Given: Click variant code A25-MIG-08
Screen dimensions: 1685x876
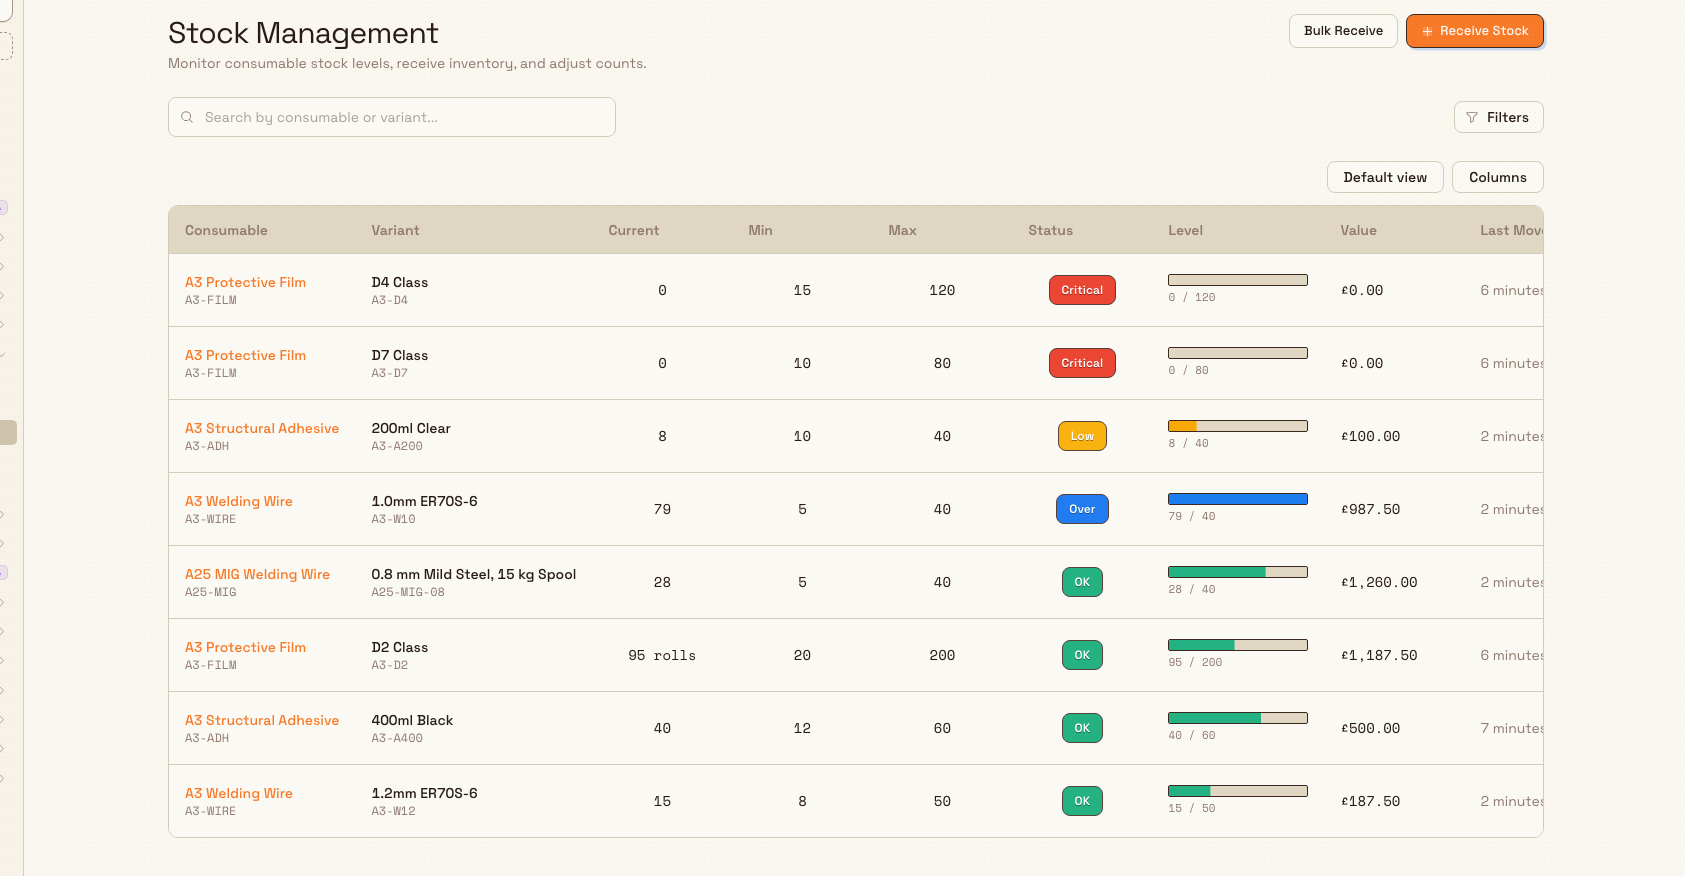Looking at the screenshot, I should click(x=408, y=592).
